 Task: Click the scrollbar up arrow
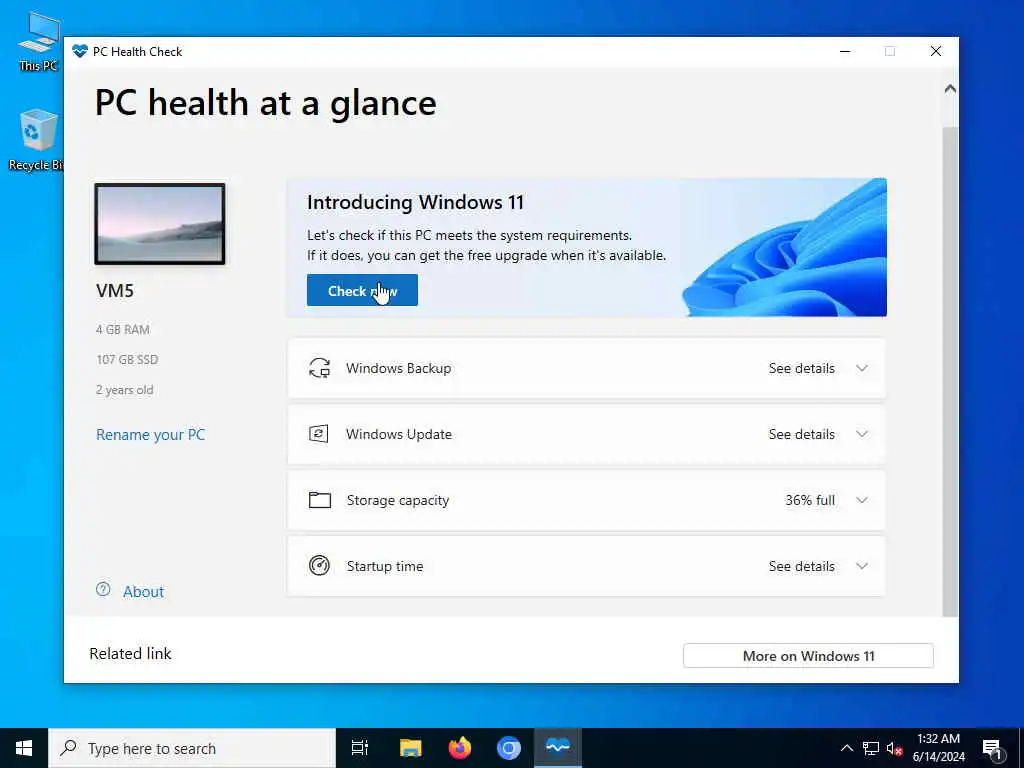[950, 88]
